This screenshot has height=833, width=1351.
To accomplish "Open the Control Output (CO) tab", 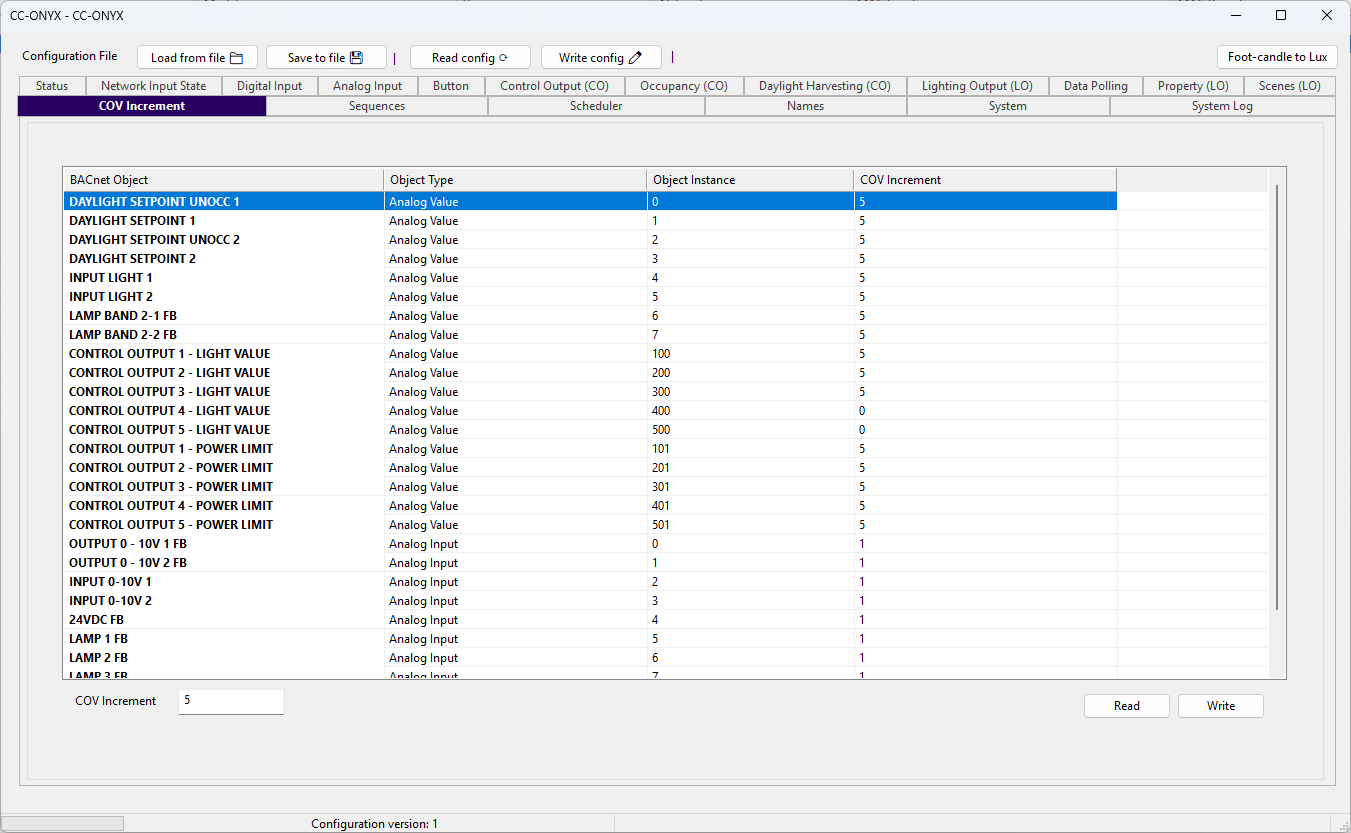I will pyautogui.click(x=555, y=86).
